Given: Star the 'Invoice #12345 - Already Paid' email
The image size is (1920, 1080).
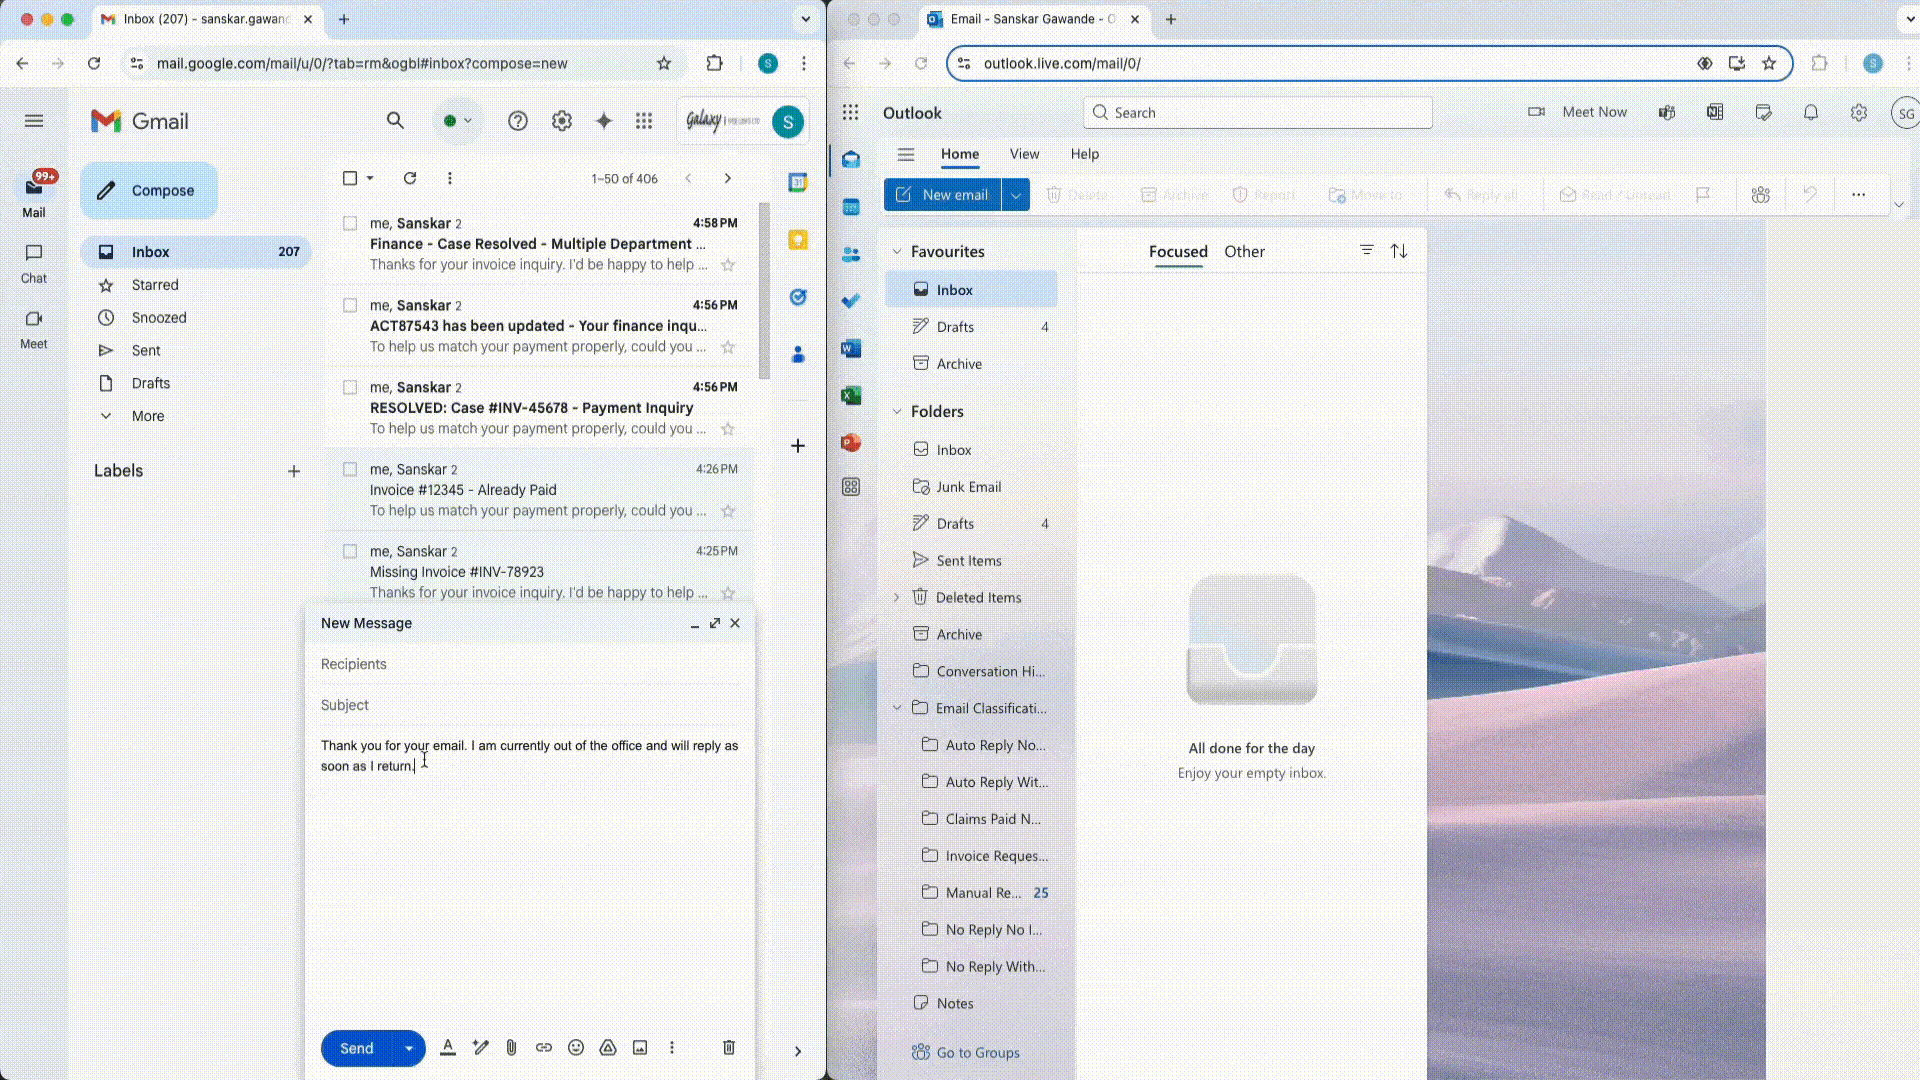Looking at the screenshot, I should tap(729, 511).
